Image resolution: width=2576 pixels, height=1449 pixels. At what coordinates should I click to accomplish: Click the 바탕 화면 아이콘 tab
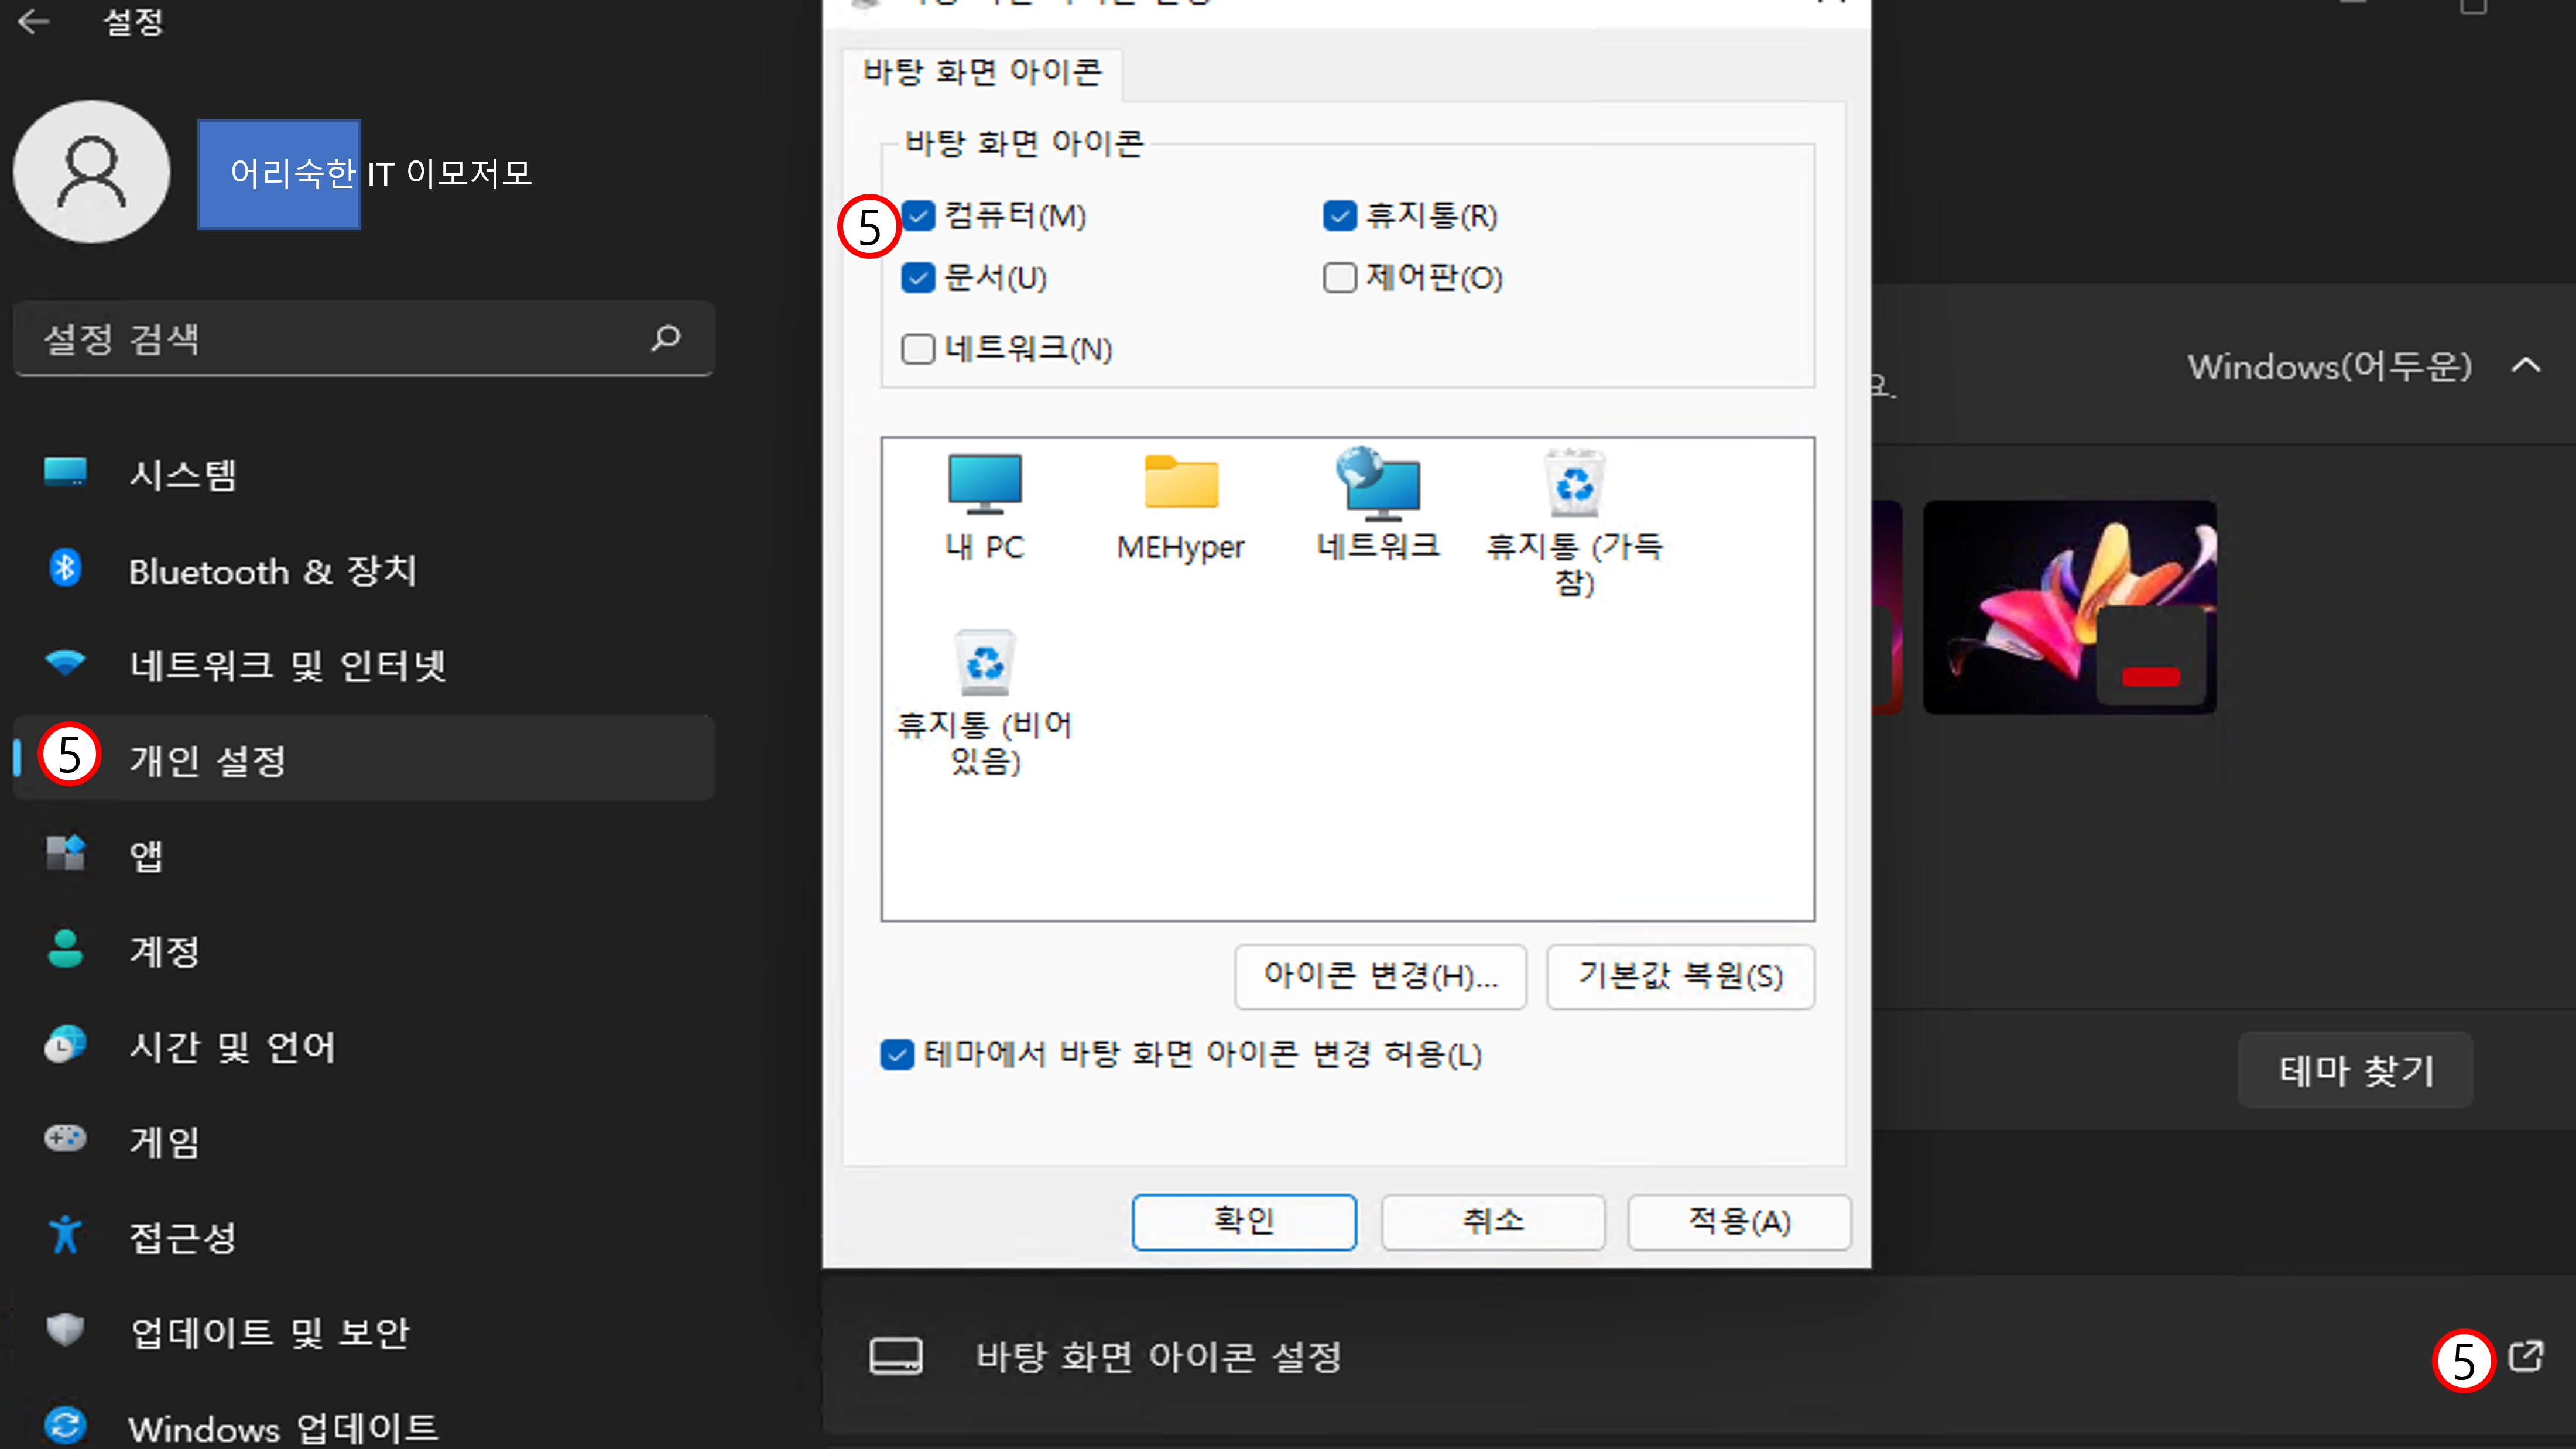point(982,72)
